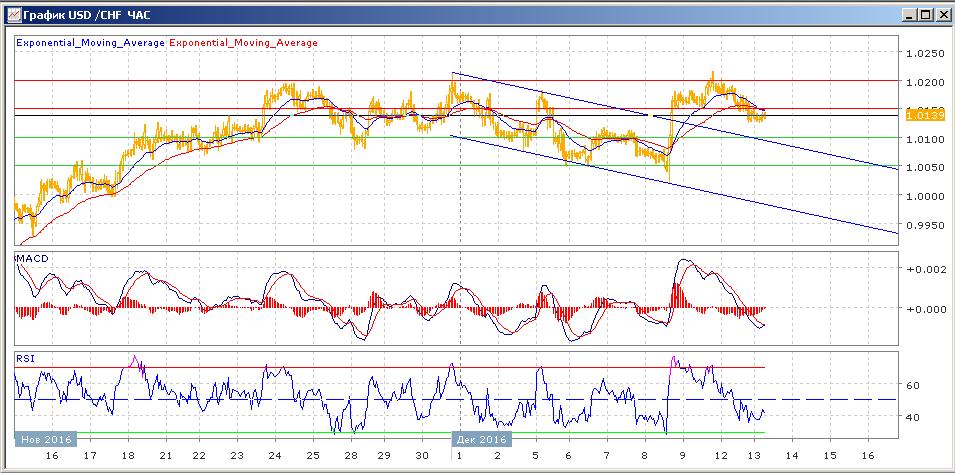955x474 pixels.
Task: Select the blue Exponential_Moving_Average label
Action: [90, 43]
